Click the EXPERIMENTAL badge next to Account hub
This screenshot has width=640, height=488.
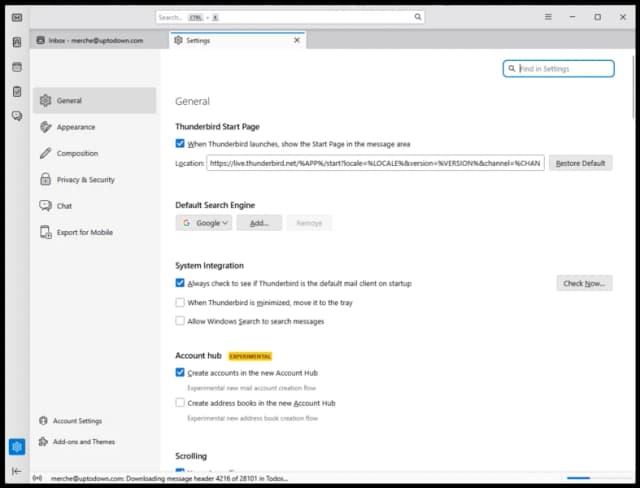[250, 356]
